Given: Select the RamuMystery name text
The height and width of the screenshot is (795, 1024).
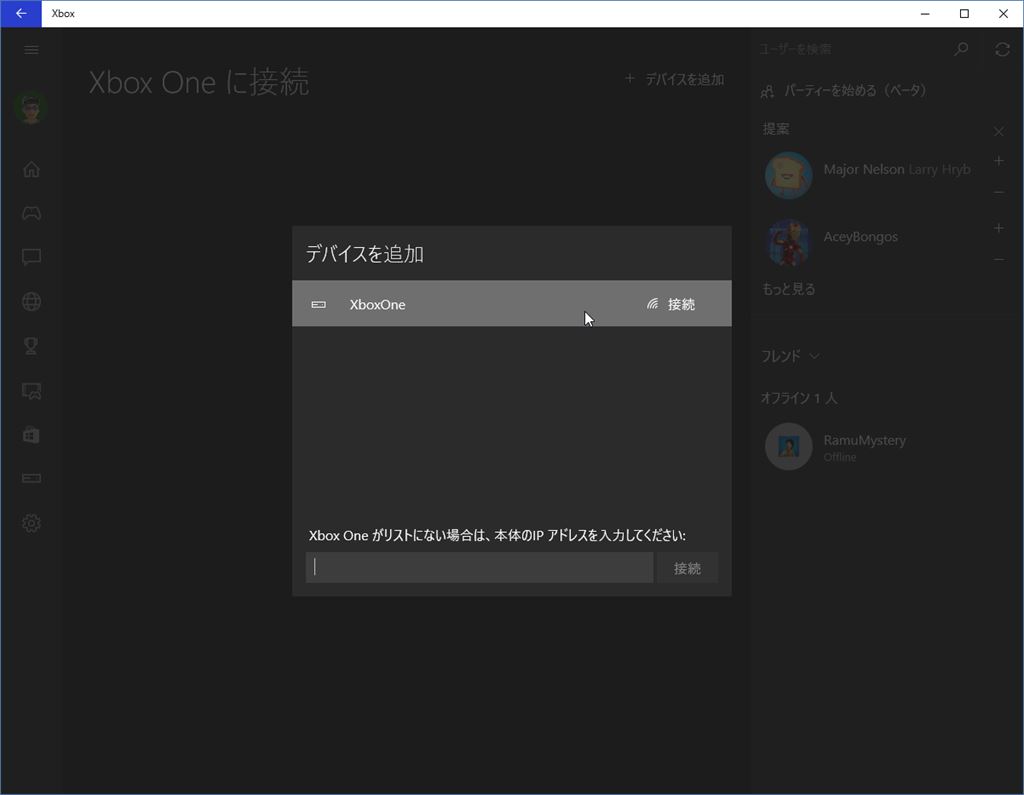Looking at the screenshot, I should pos(865,440).
